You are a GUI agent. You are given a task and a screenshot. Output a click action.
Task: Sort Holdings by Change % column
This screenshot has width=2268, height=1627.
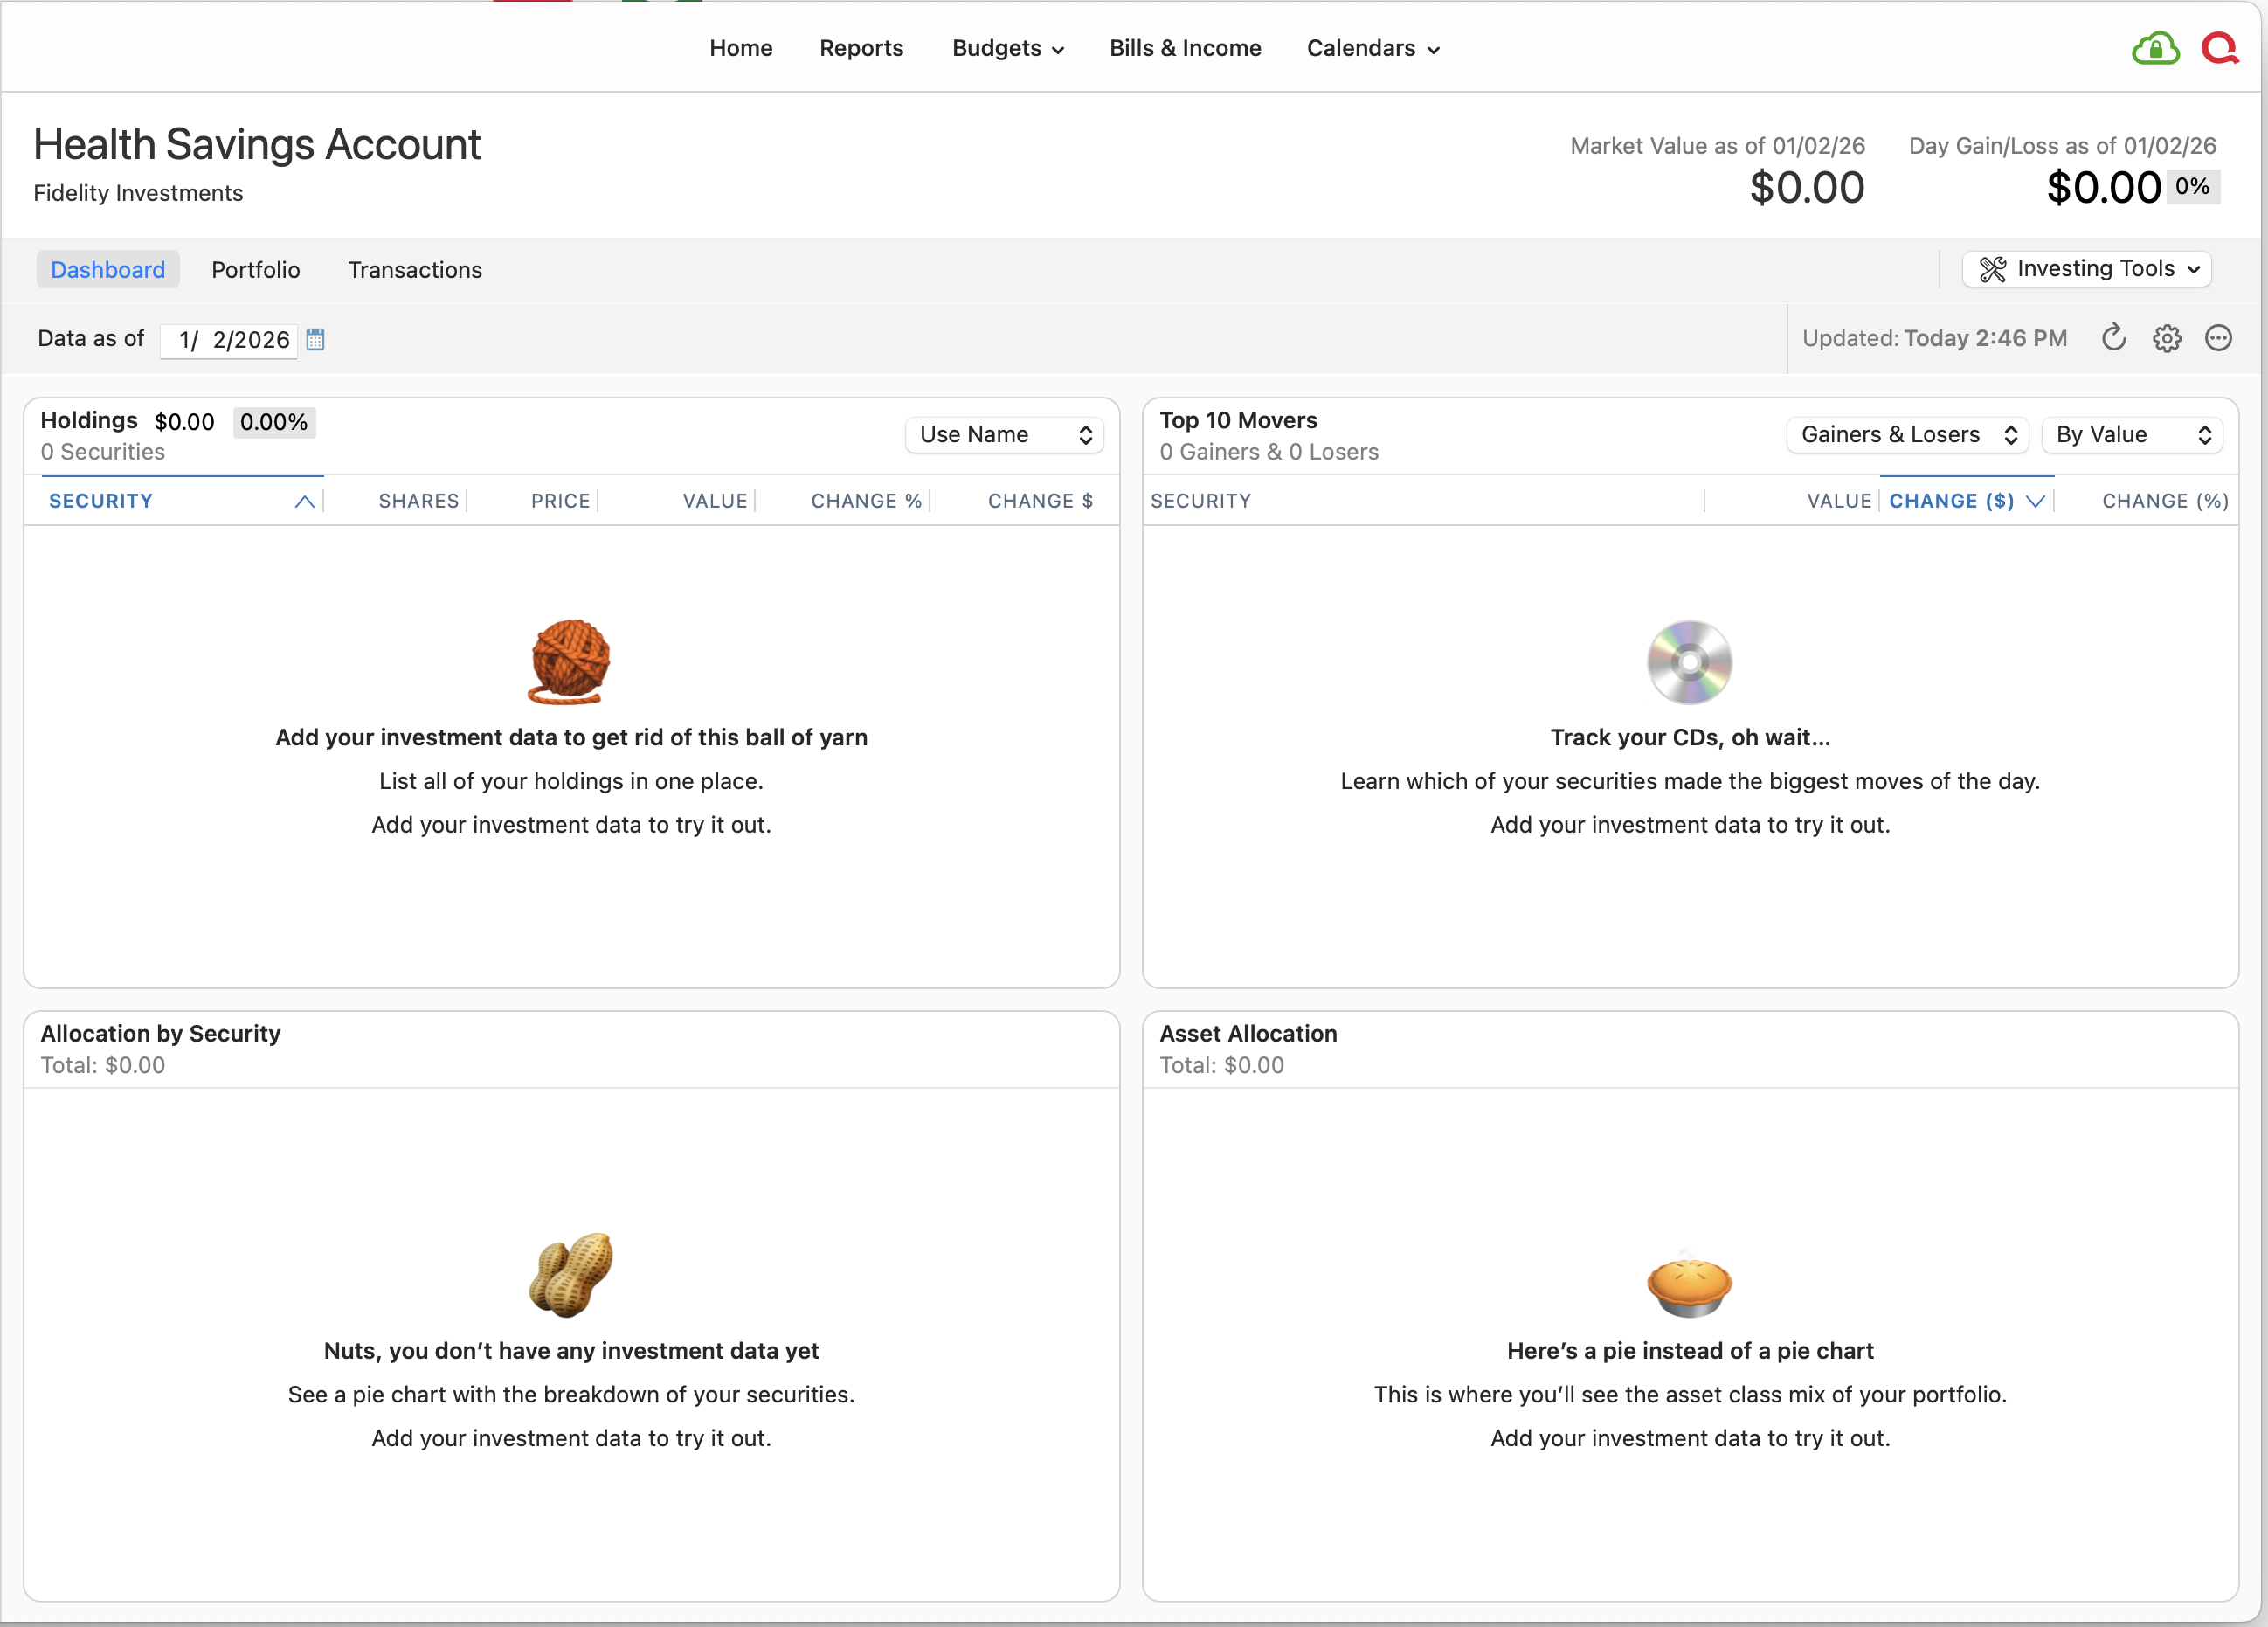(x=865, y=501)
